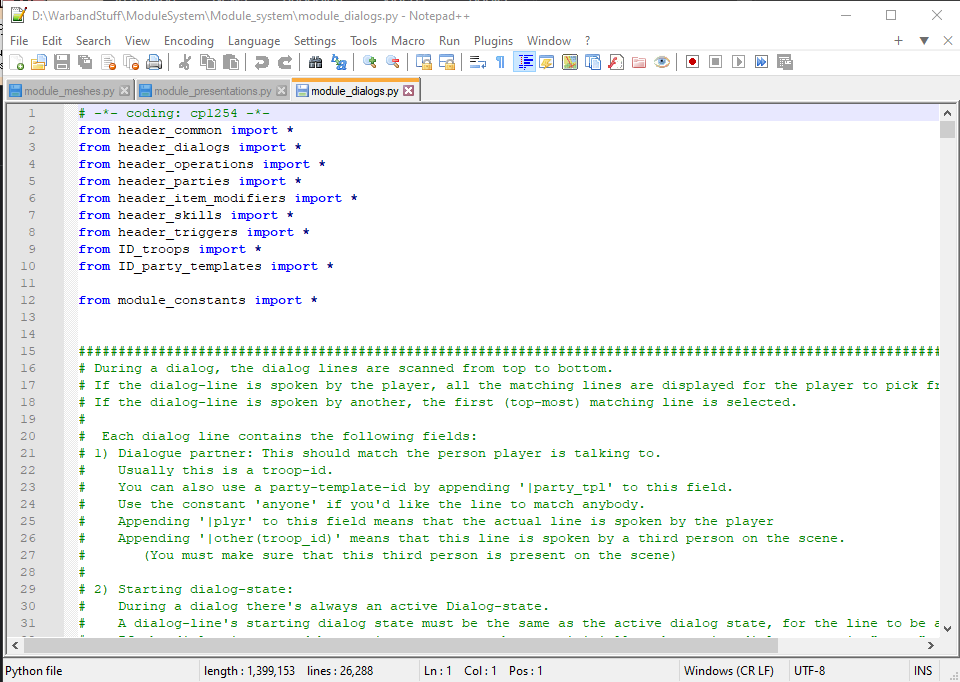Screen dimensions: 960x682
Task: Open the Edit menu
Action: point(51,40)
